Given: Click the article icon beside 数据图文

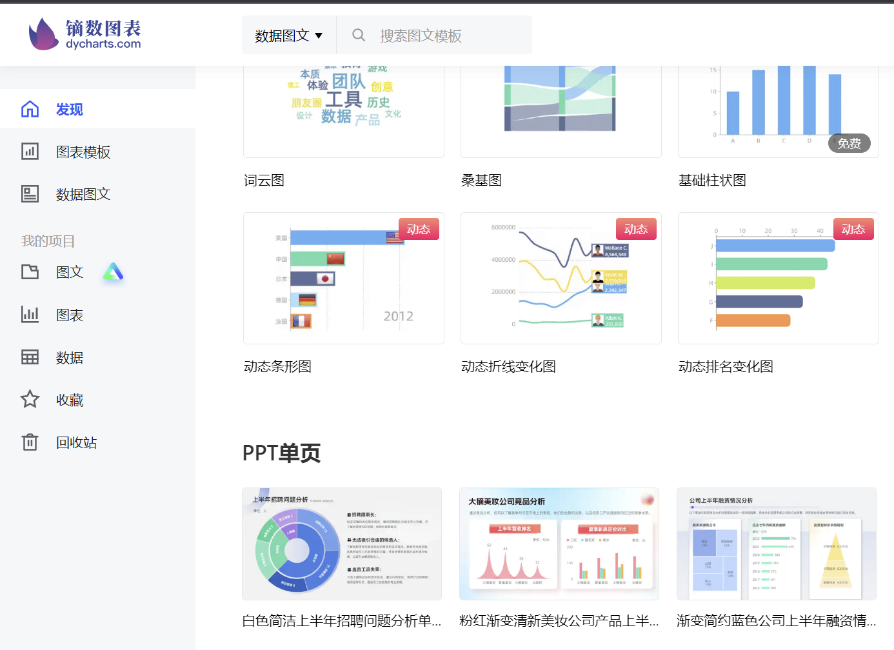Looking at the screenshot, I should coord(28,194).
